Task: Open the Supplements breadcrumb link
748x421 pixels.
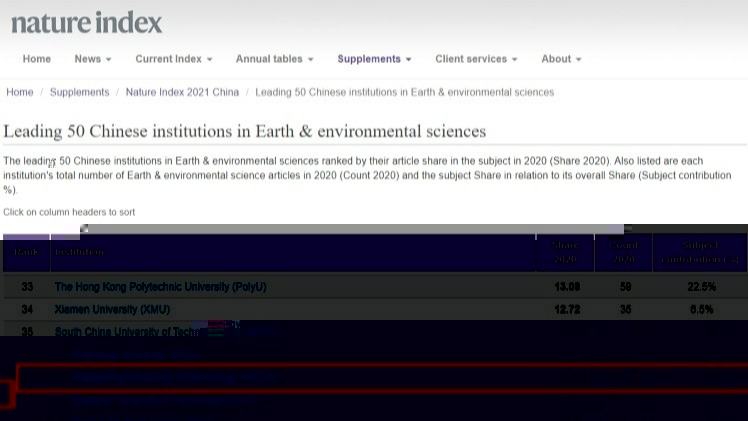Action: [x=80, y=92]
